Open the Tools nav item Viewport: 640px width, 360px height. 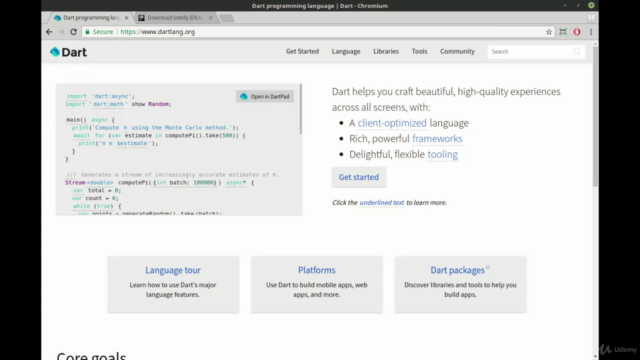tap(419, 51)
